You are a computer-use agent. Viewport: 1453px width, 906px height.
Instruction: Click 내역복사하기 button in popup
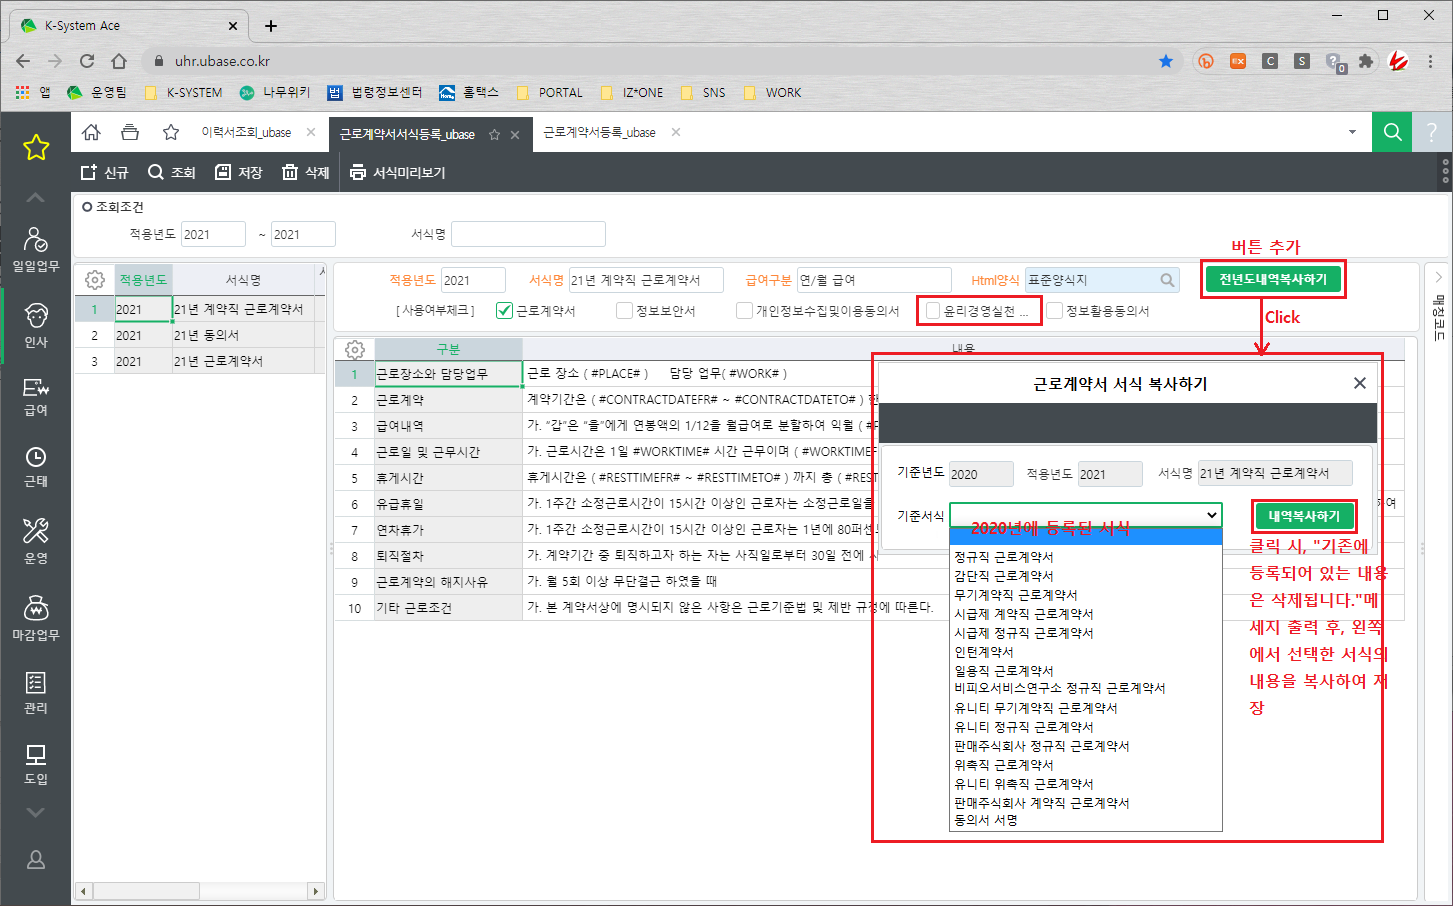1304,516
